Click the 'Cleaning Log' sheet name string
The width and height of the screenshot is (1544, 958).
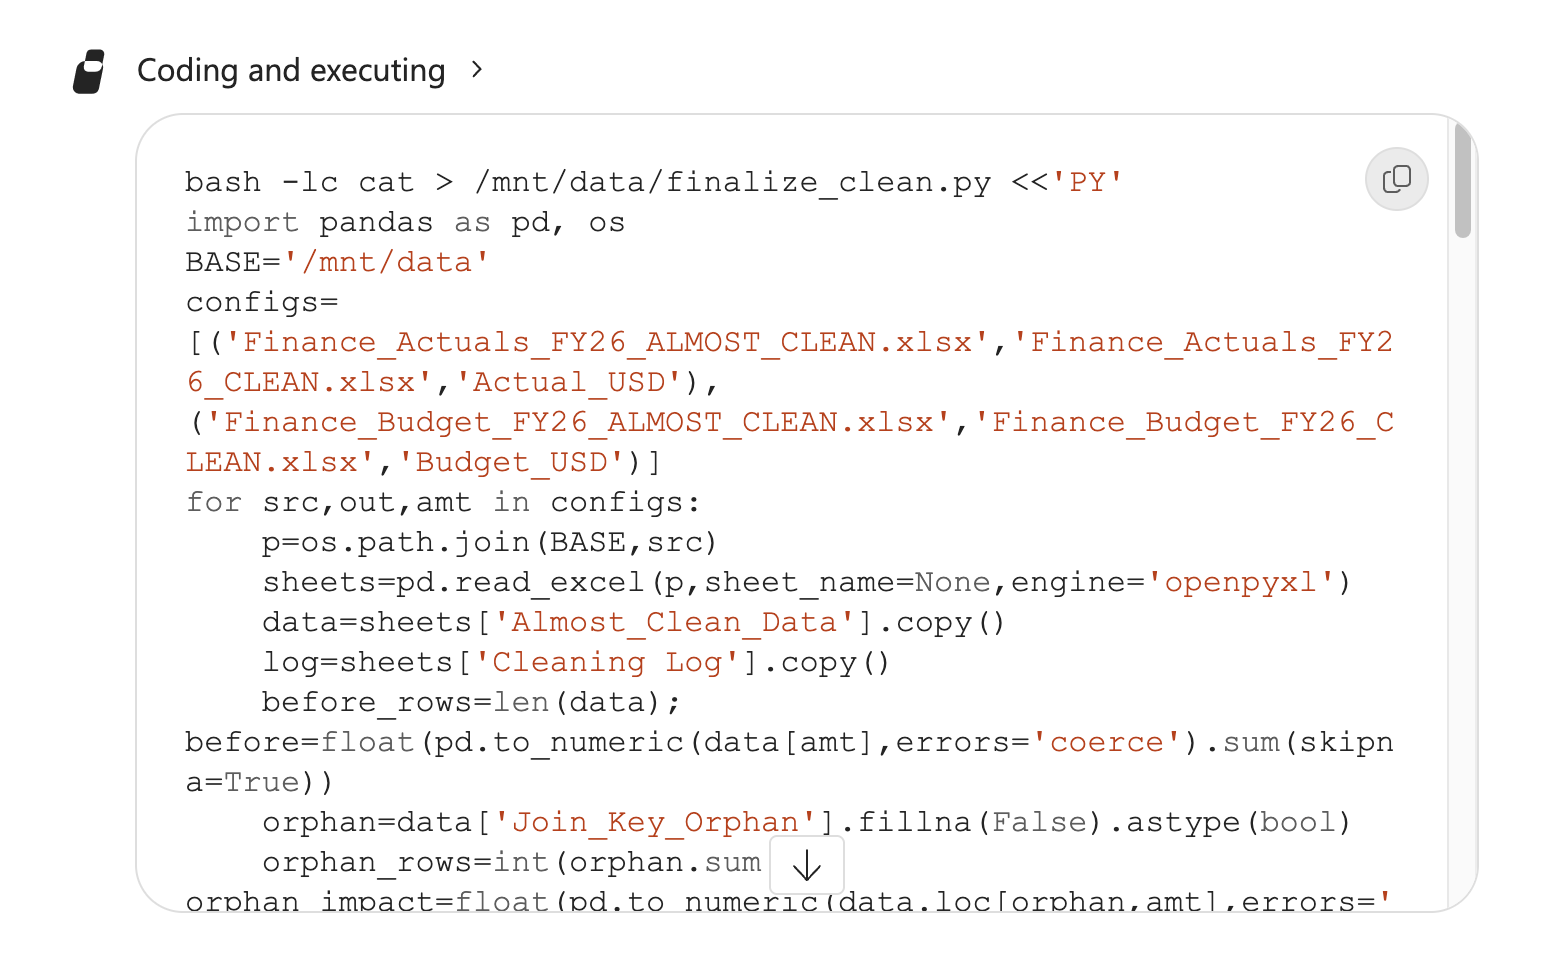click(607, 662)
